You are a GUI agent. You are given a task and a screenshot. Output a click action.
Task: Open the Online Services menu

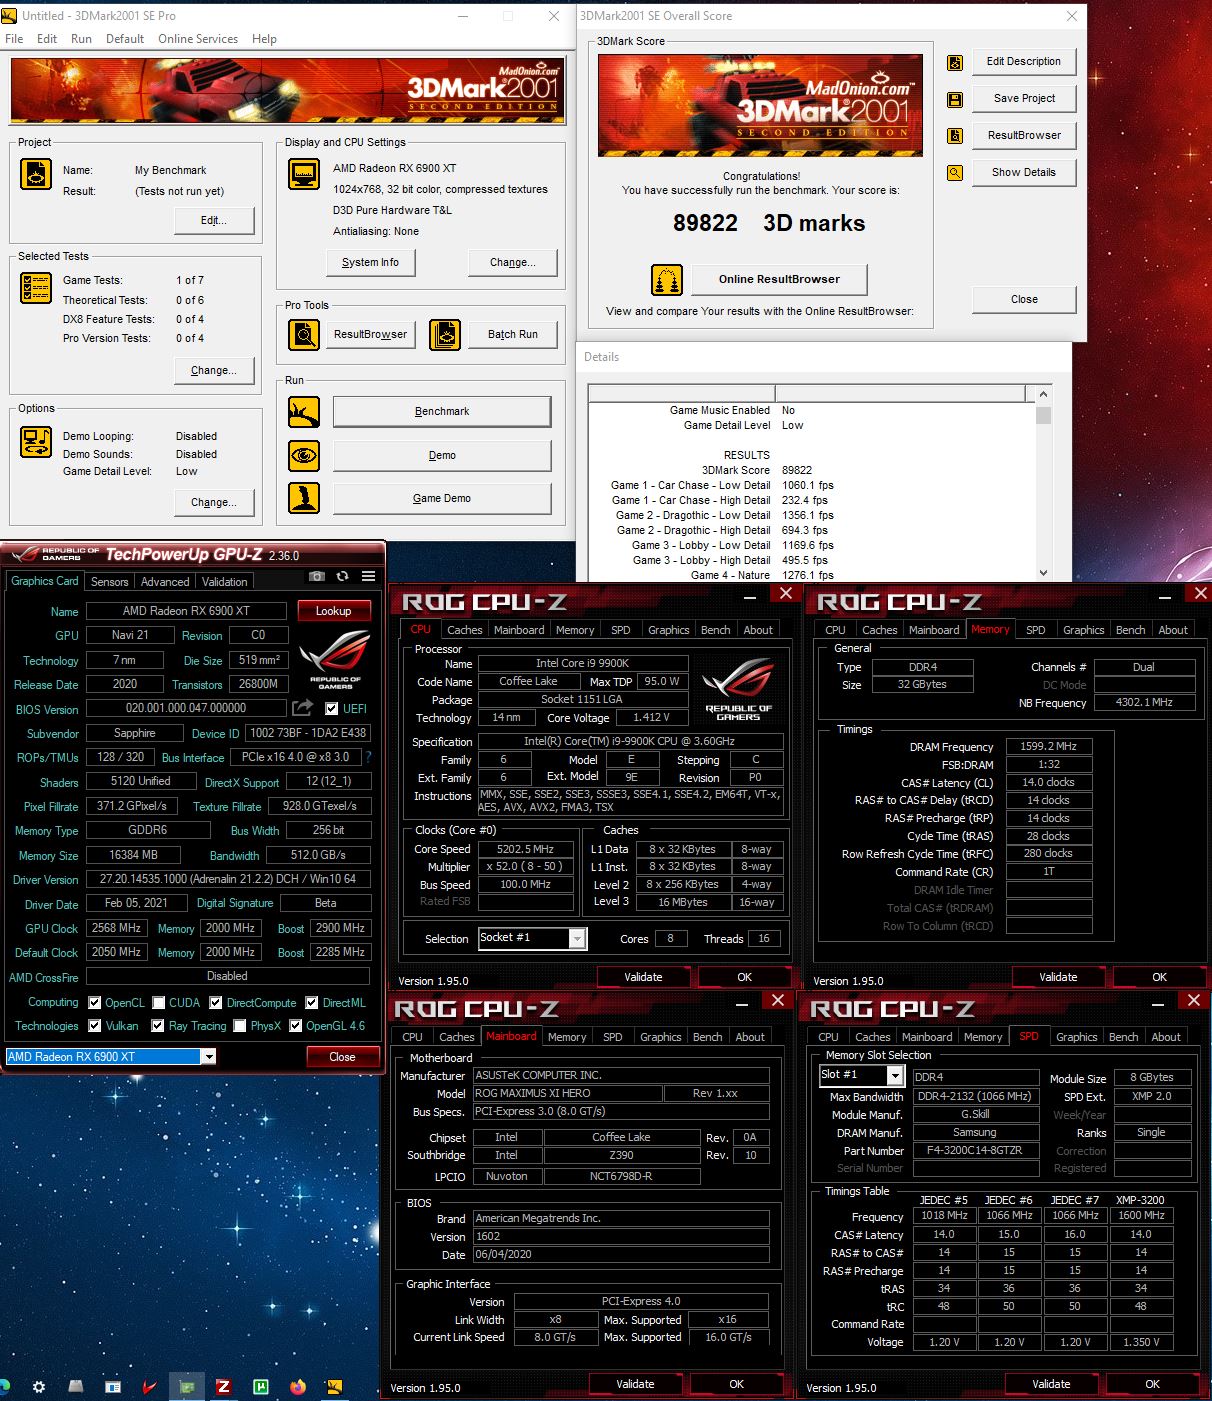[198, 39]
